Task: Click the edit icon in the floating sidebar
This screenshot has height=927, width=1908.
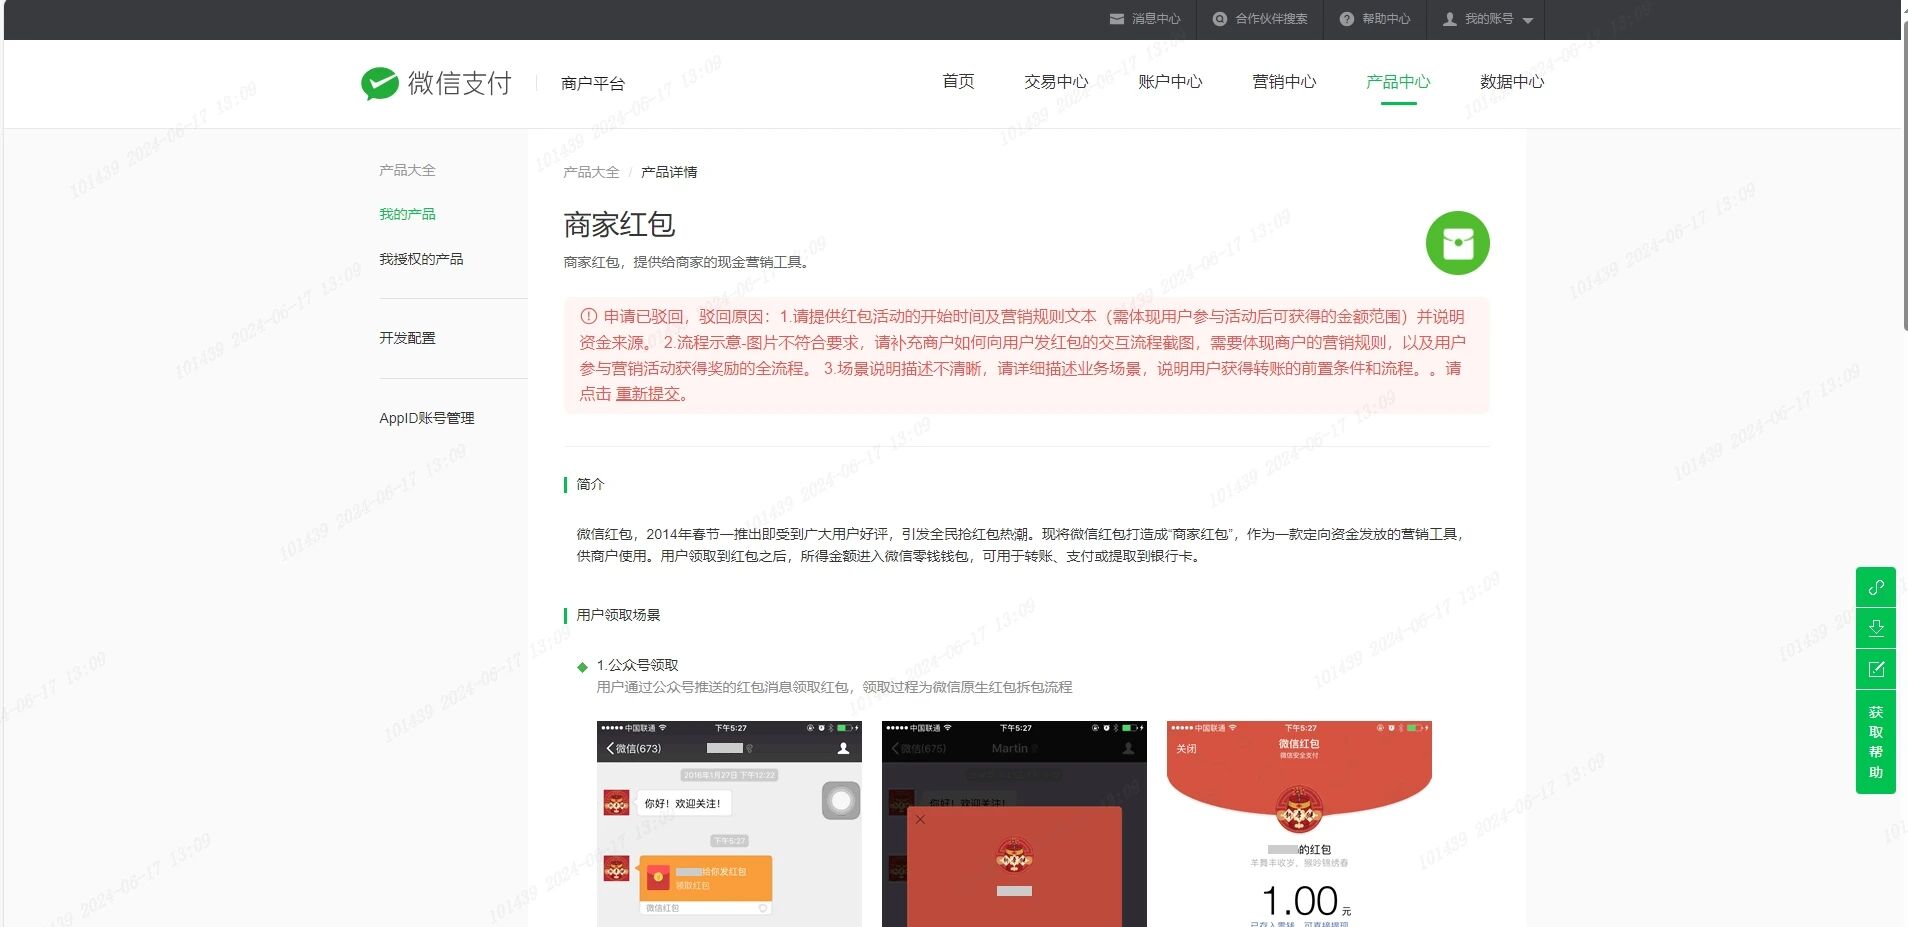Action: tap(1876, 669)
